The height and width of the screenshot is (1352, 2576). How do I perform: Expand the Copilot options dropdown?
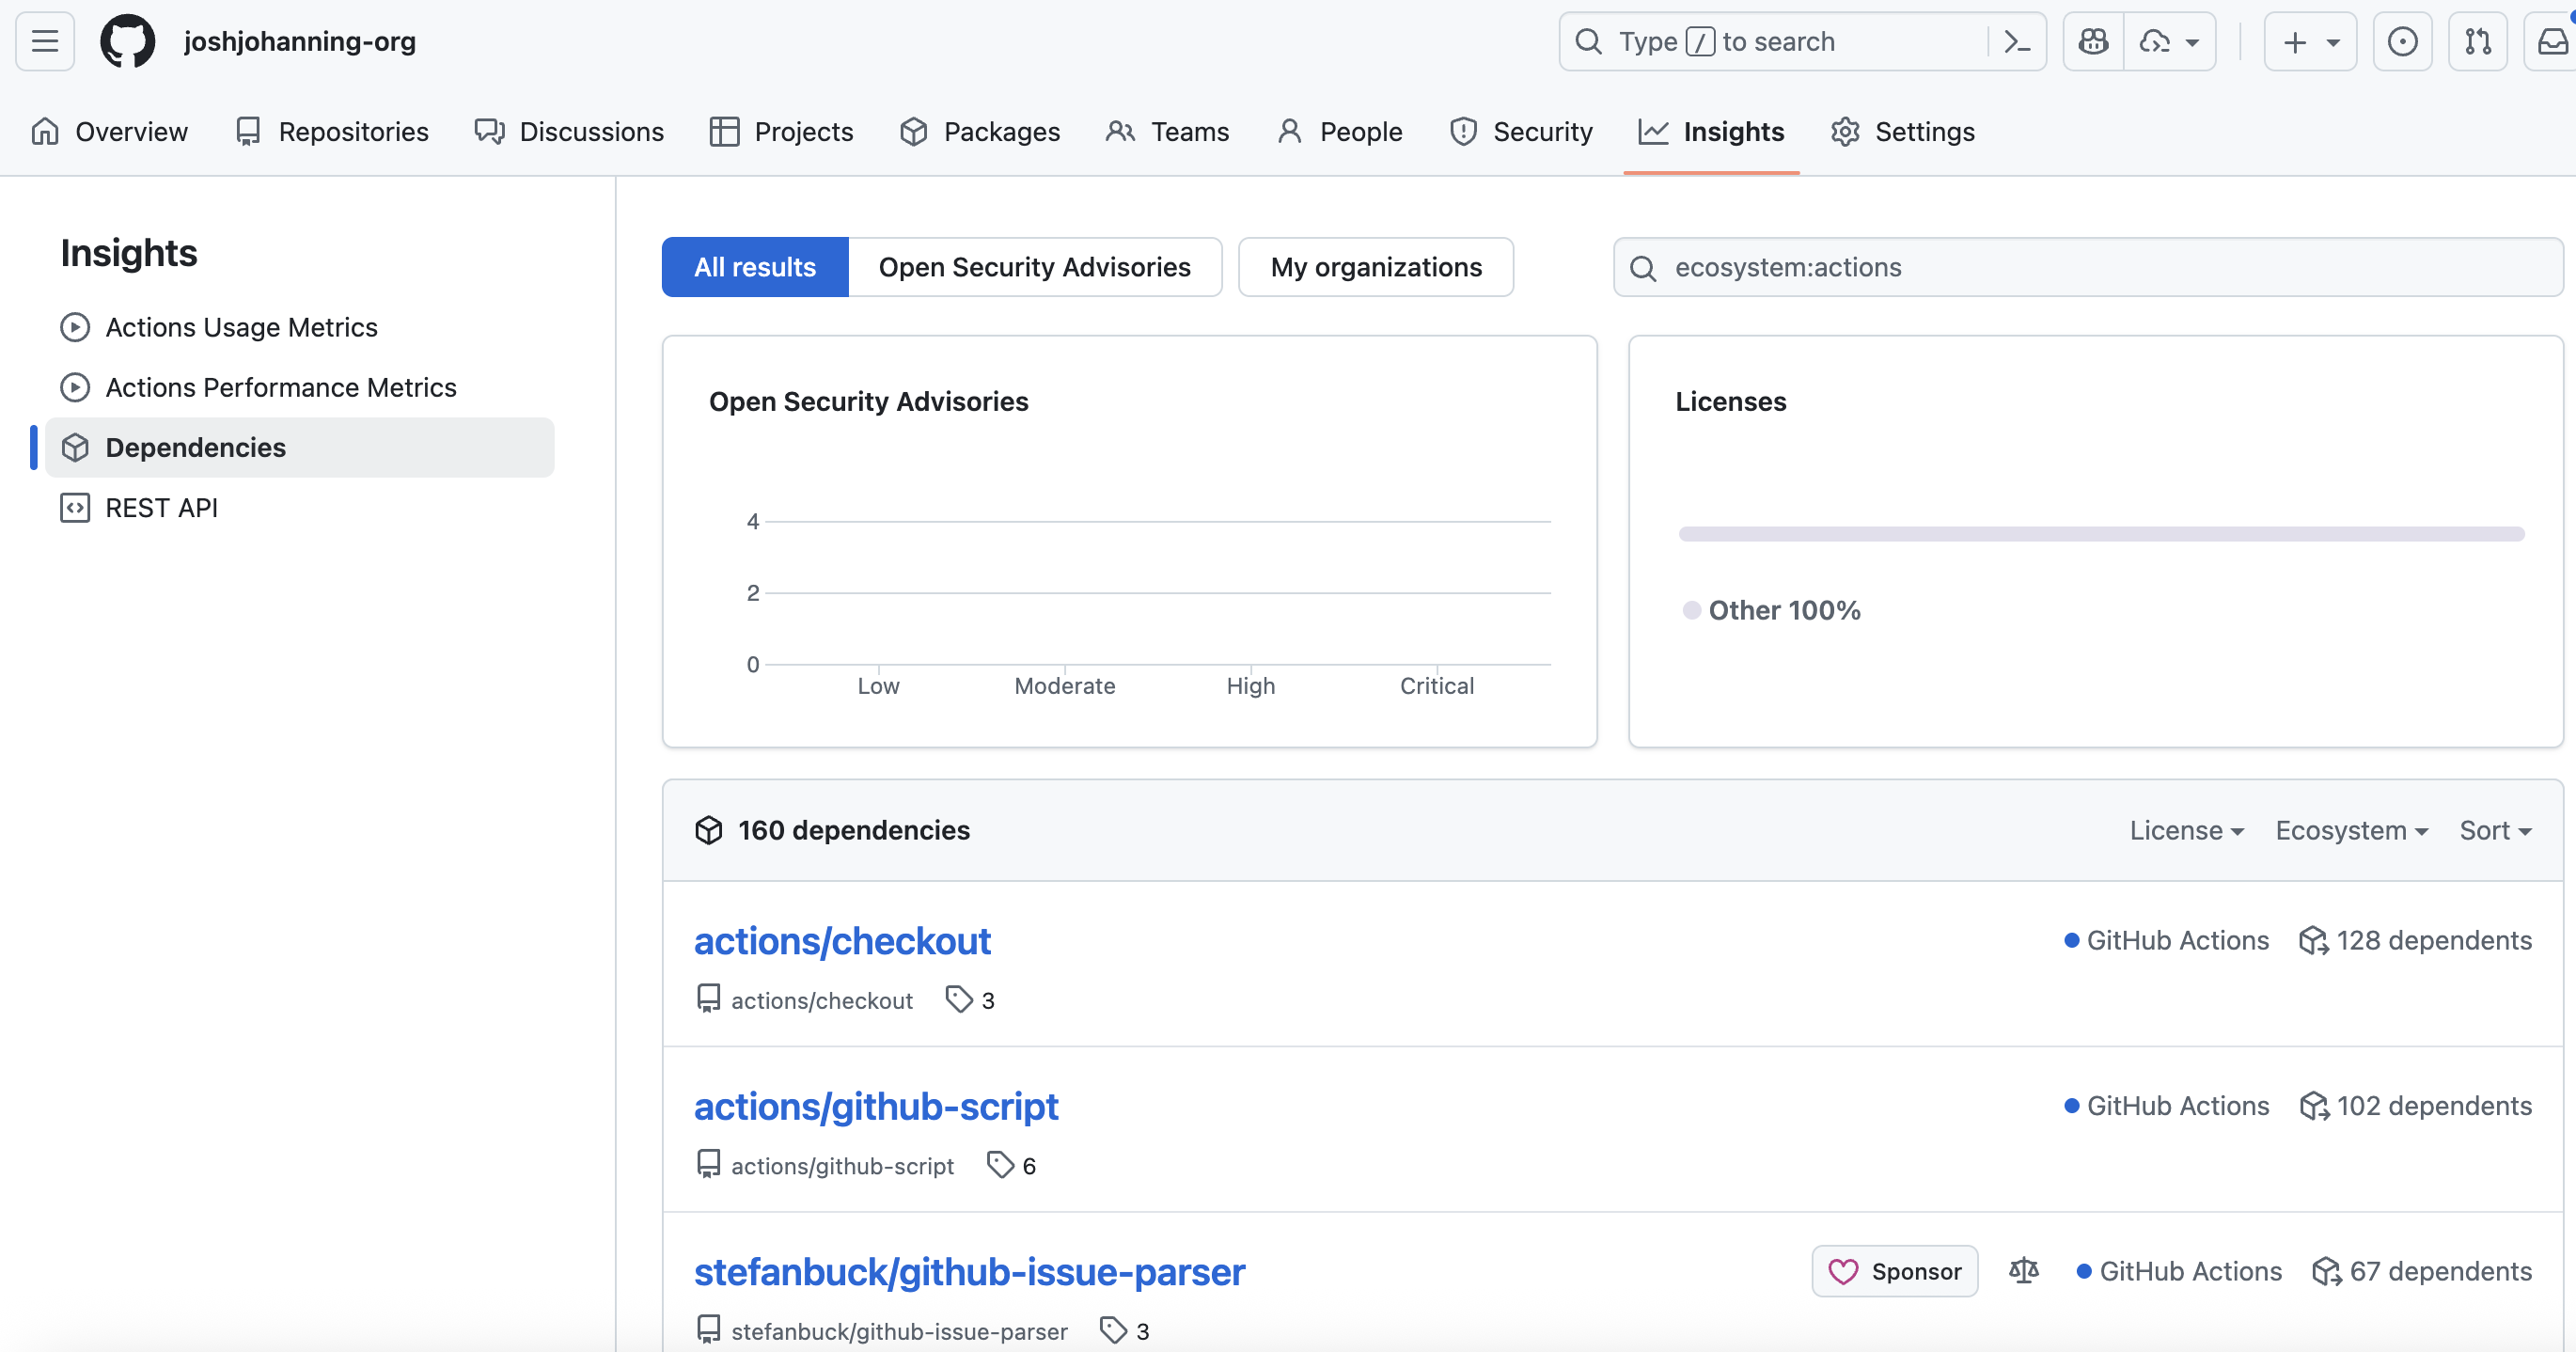[2170, 41]
